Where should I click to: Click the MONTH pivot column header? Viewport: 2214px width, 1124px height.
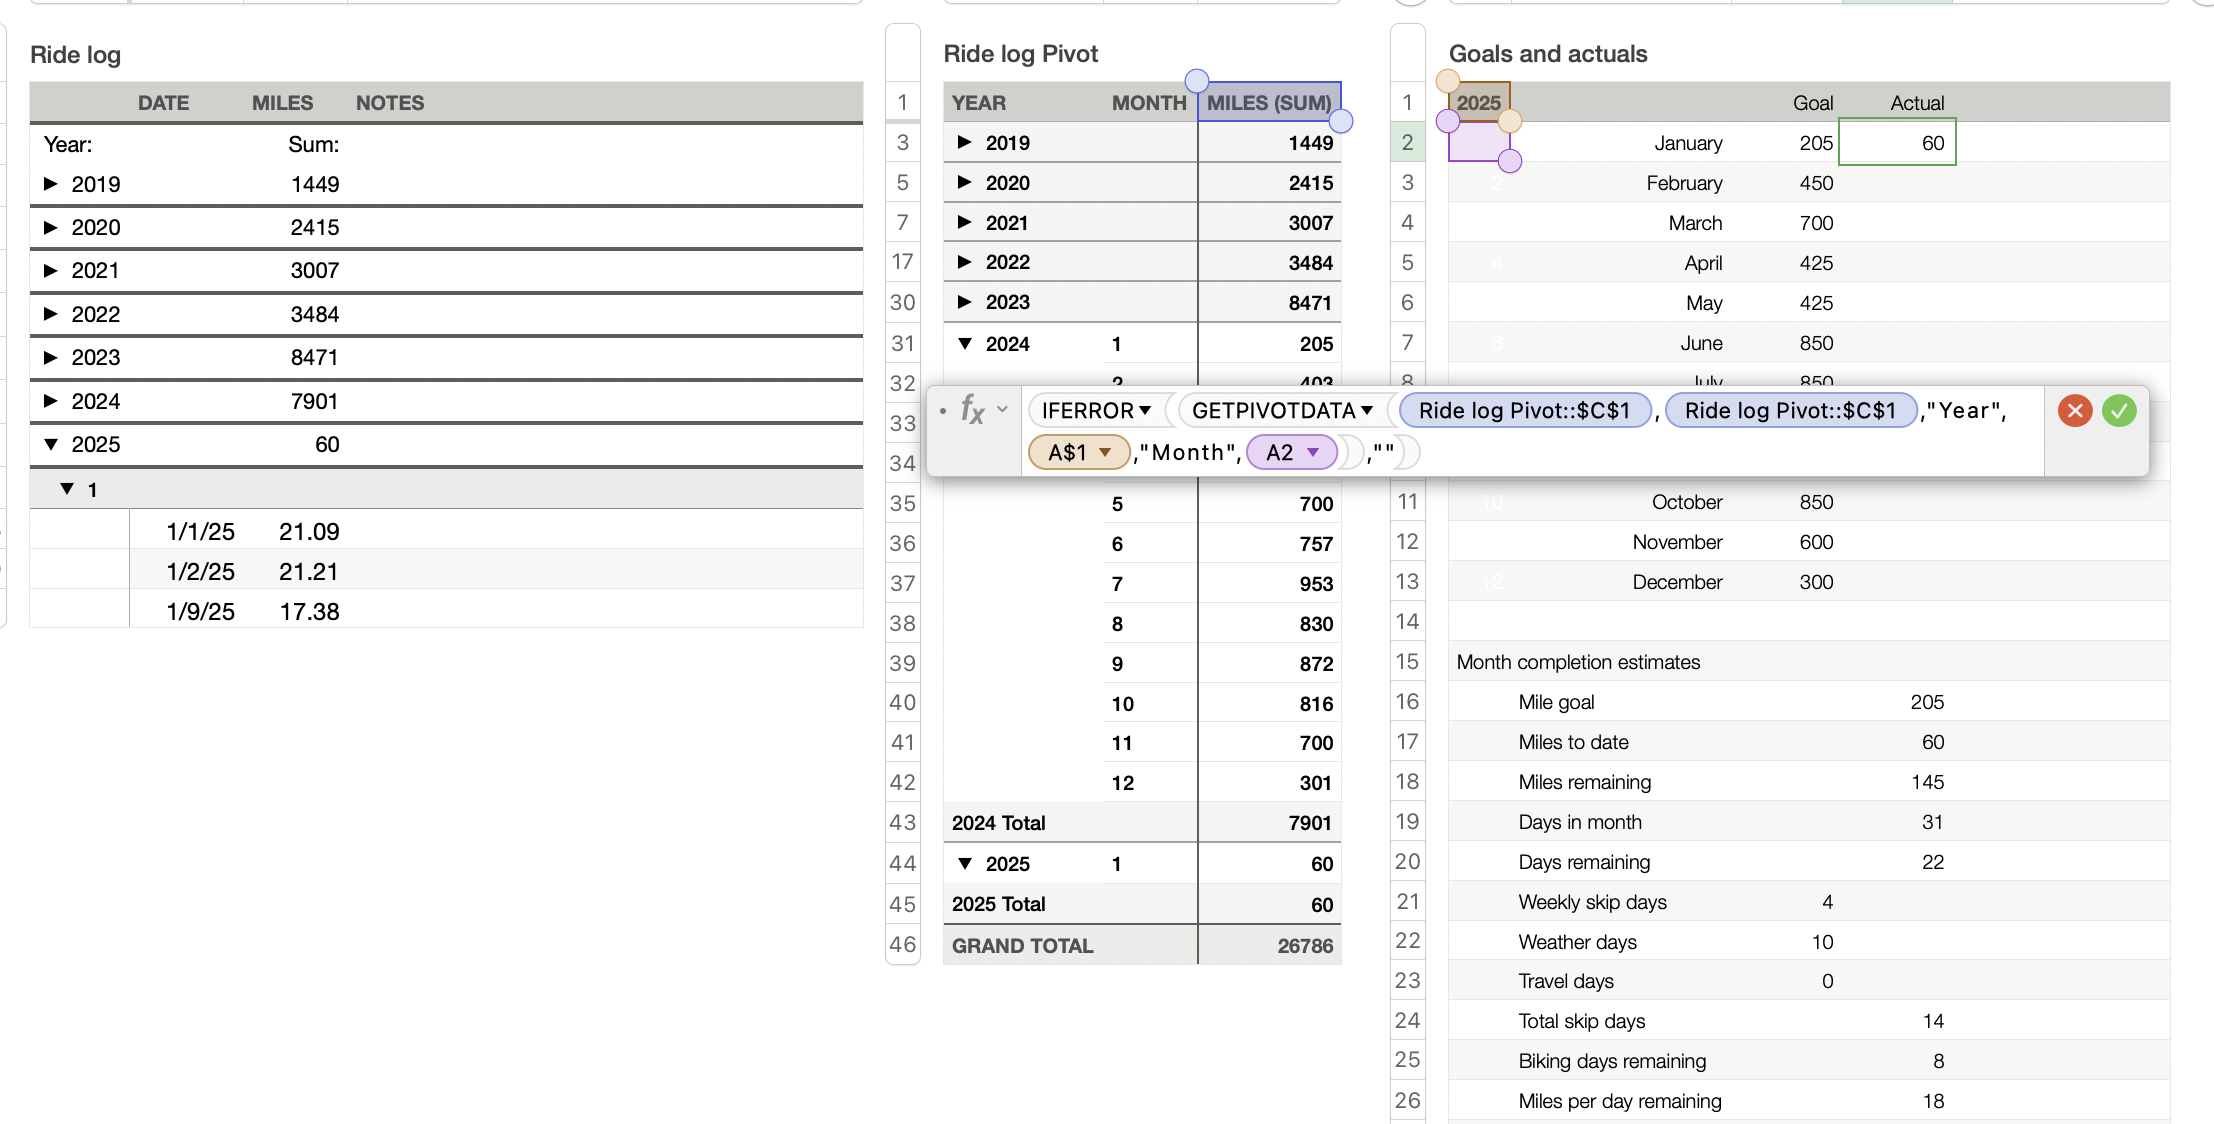tap(1148, 103)
